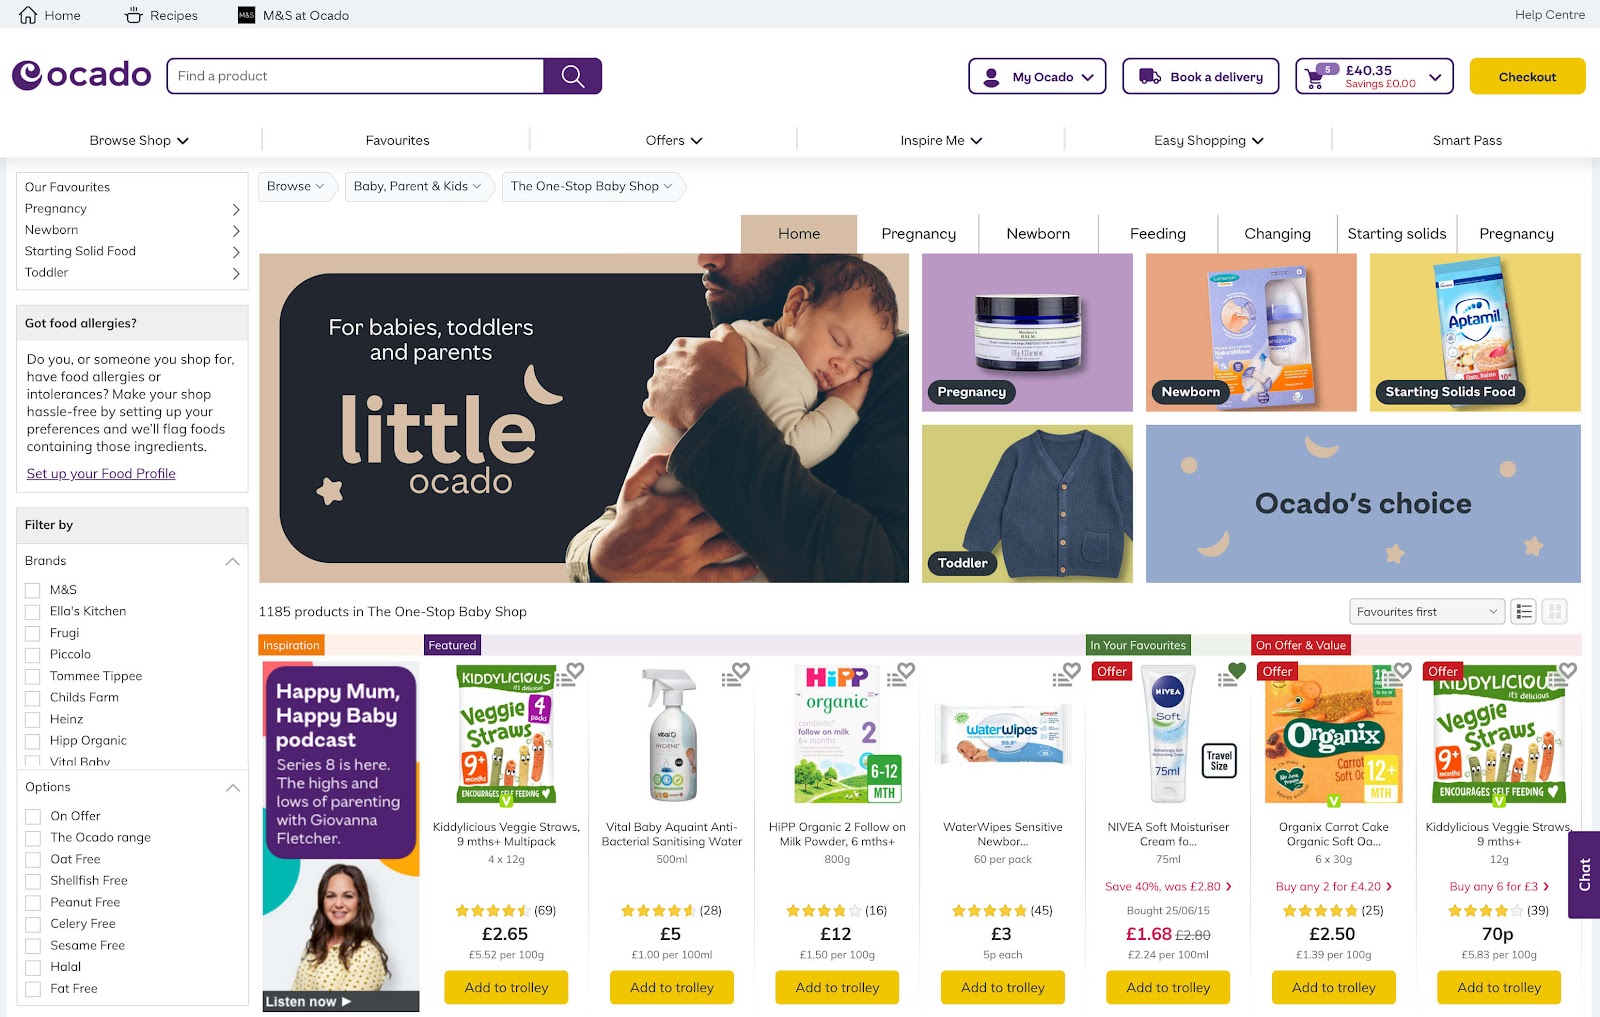The image size is (1600, 1017).
Task: Click the magnifier search button
Action: [x=573, y=76]
